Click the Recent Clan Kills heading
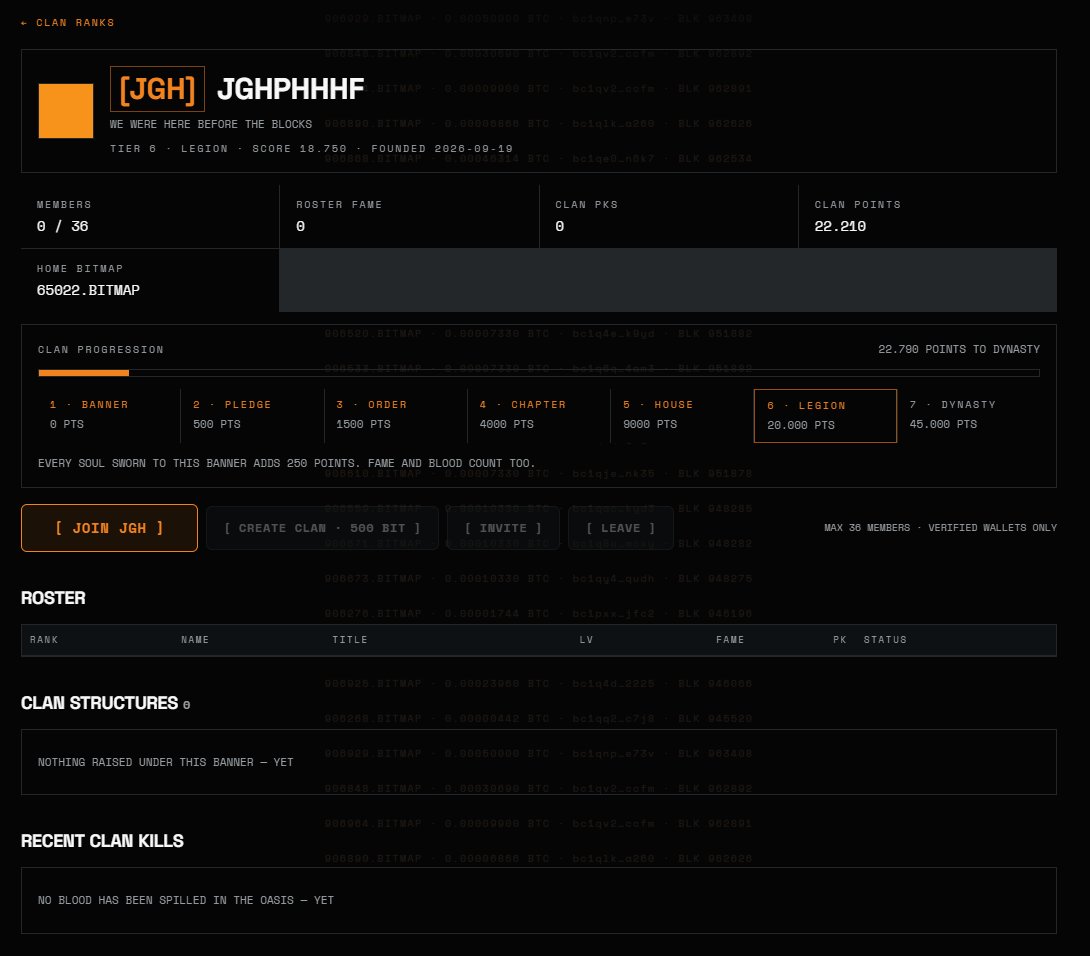The width and height of the screenshot is (1090, 956). [102, 841]
